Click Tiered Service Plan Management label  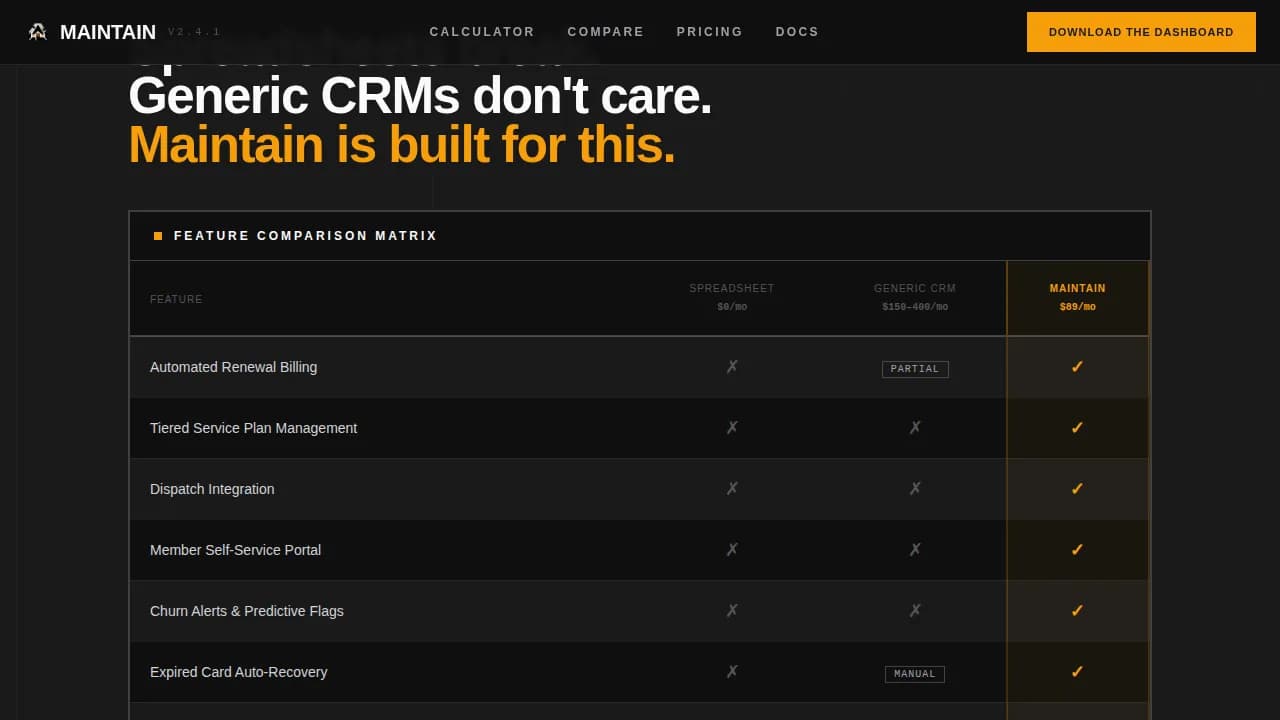253,428
